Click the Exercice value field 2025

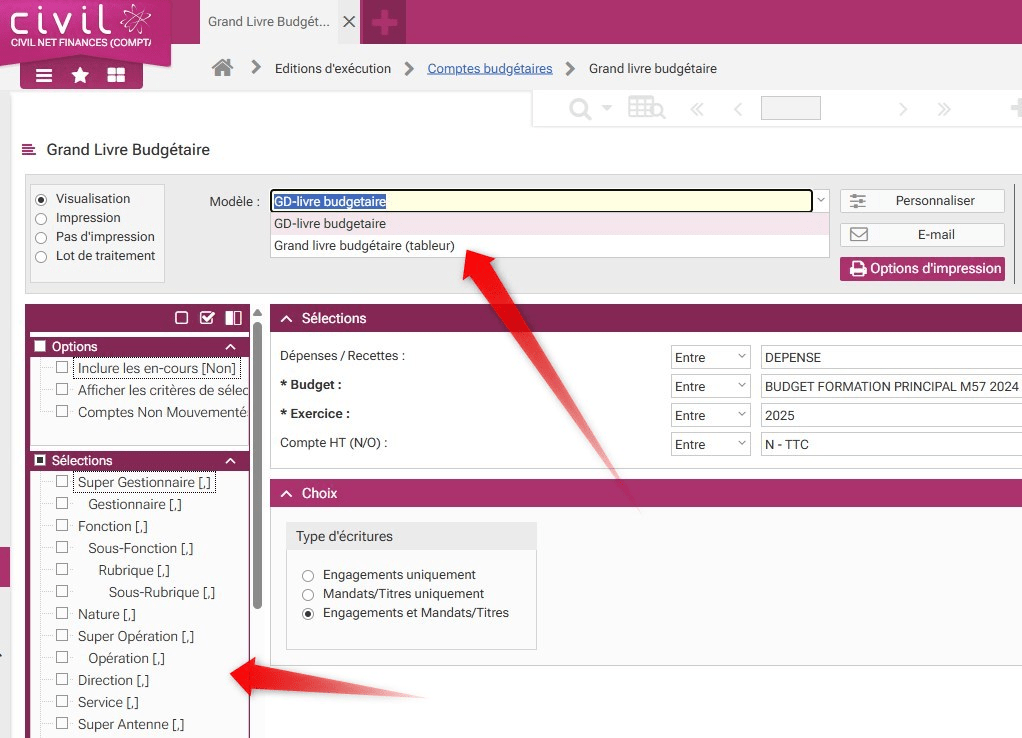tap(890, 415)
